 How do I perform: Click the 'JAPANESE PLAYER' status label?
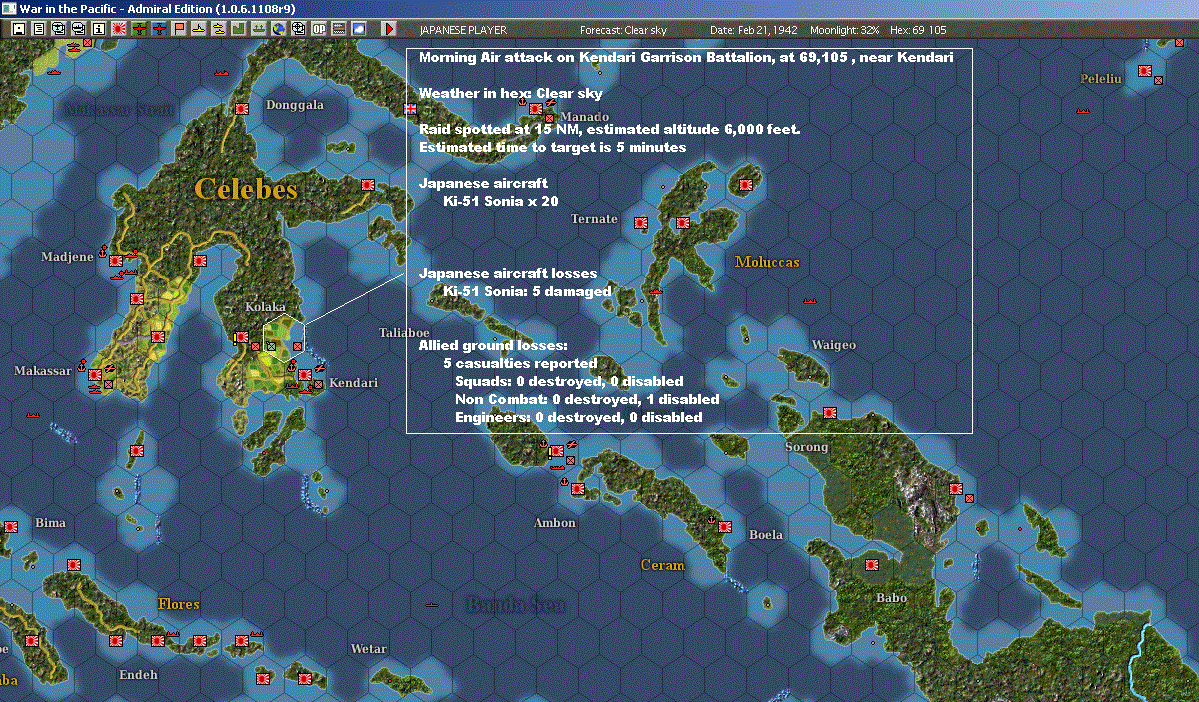(463, 30)
